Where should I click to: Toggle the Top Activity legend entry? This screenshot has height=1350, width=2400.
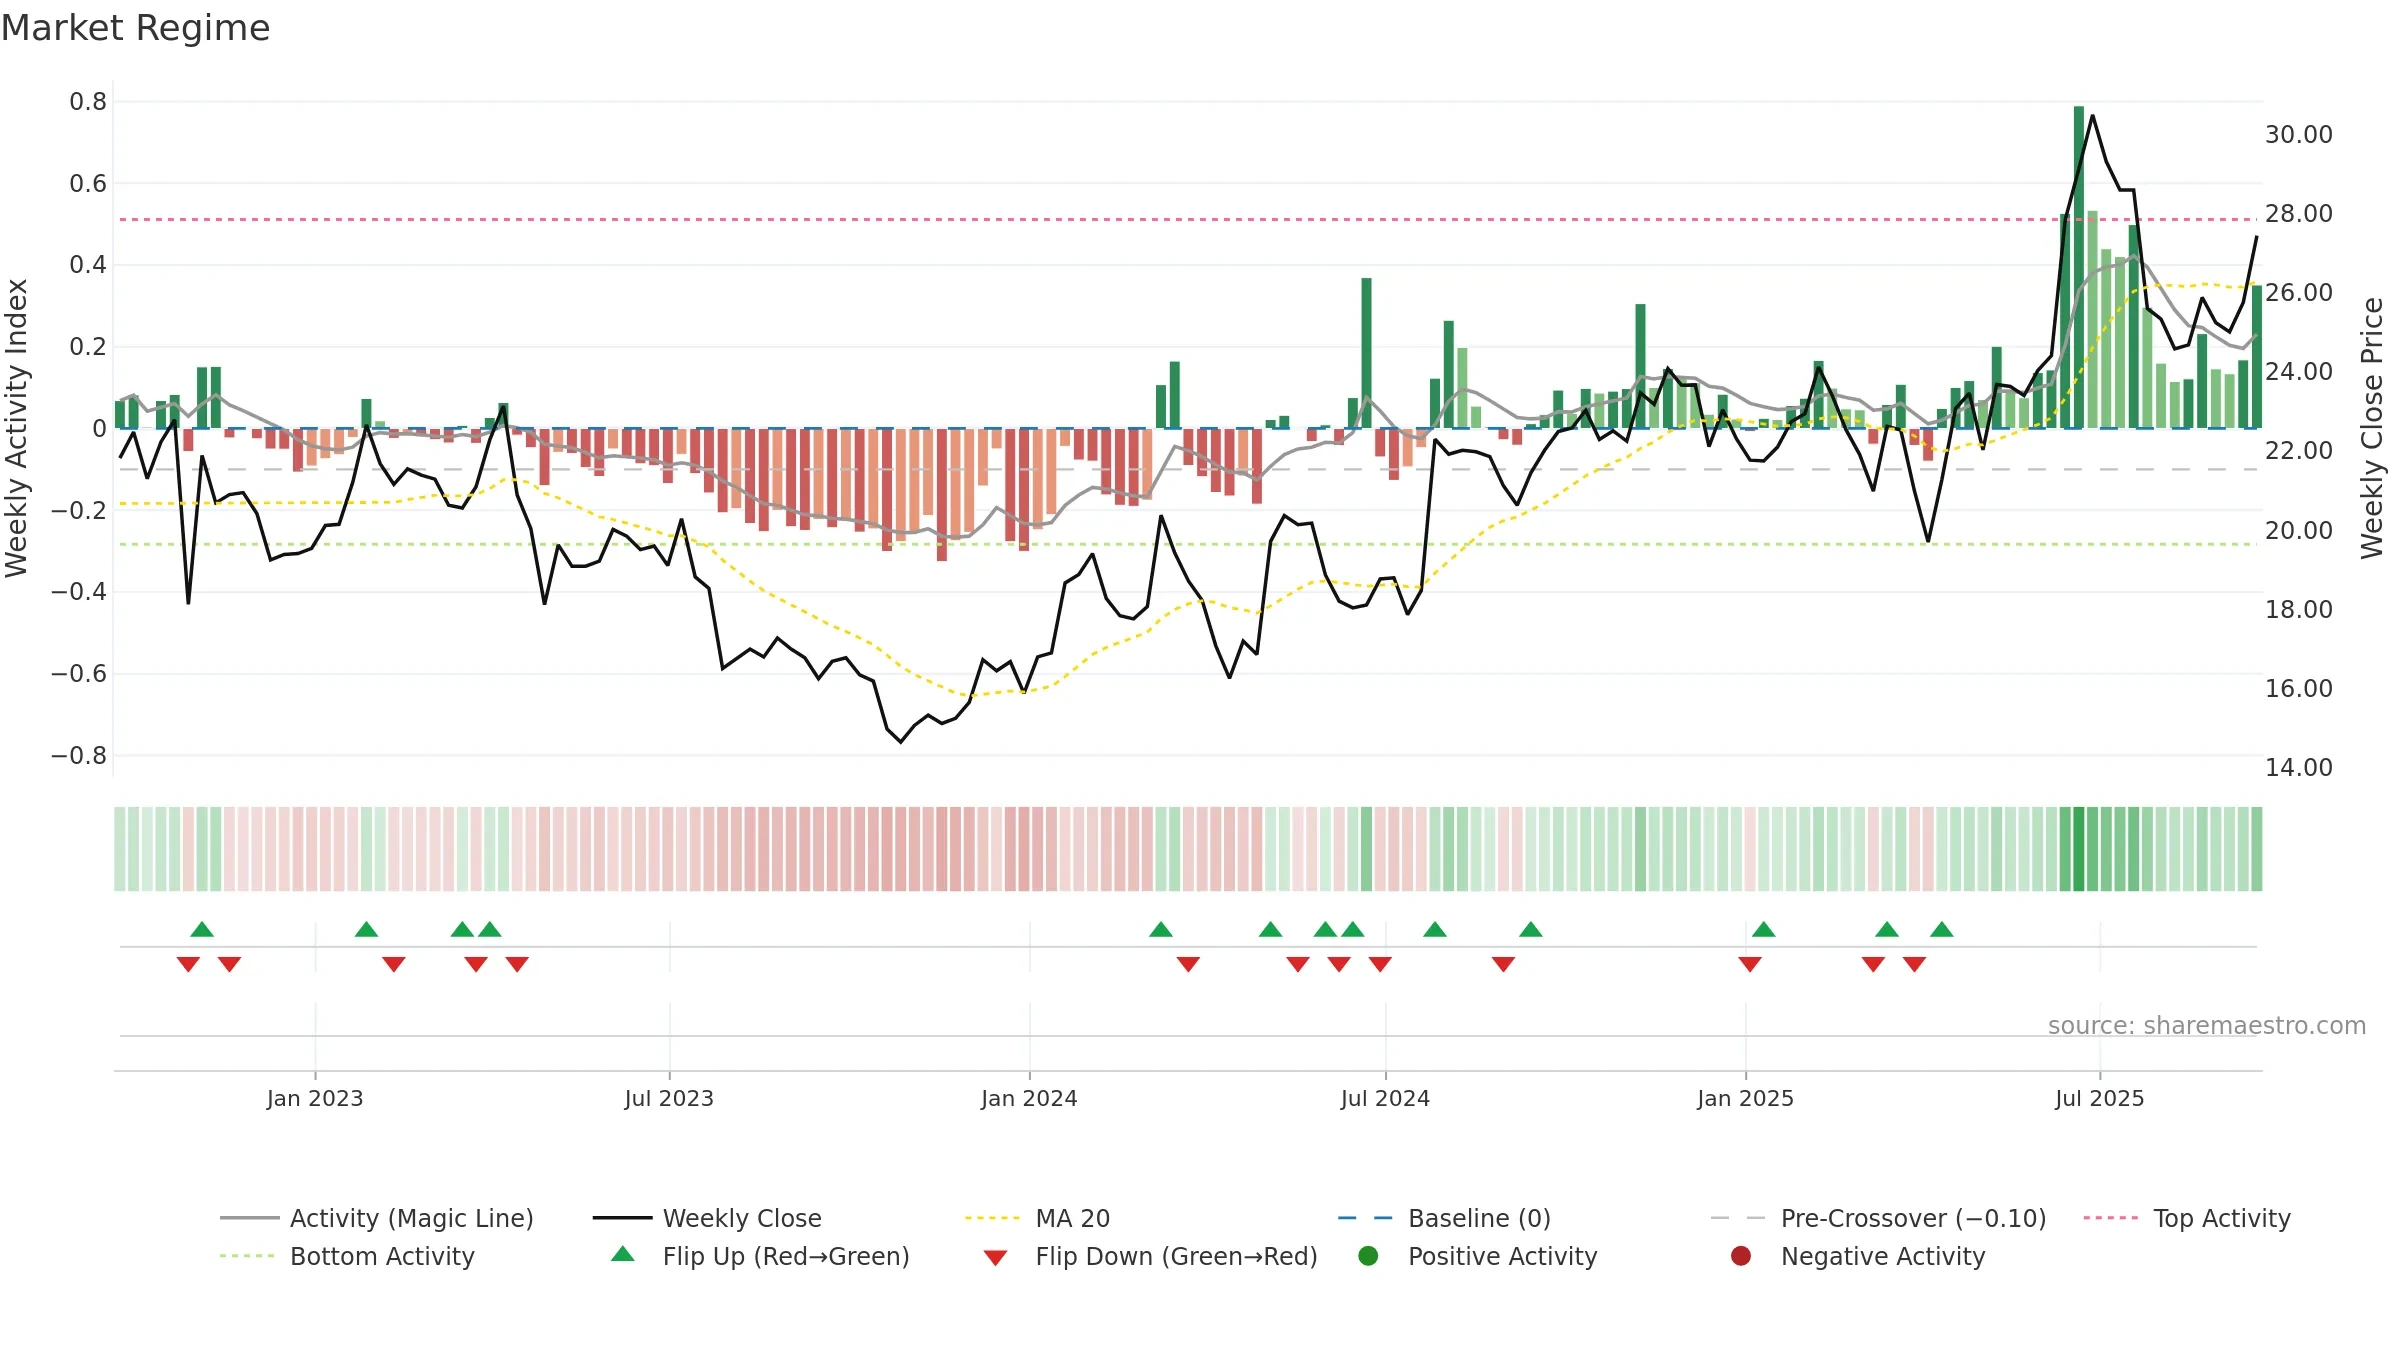[2187, 1218]
